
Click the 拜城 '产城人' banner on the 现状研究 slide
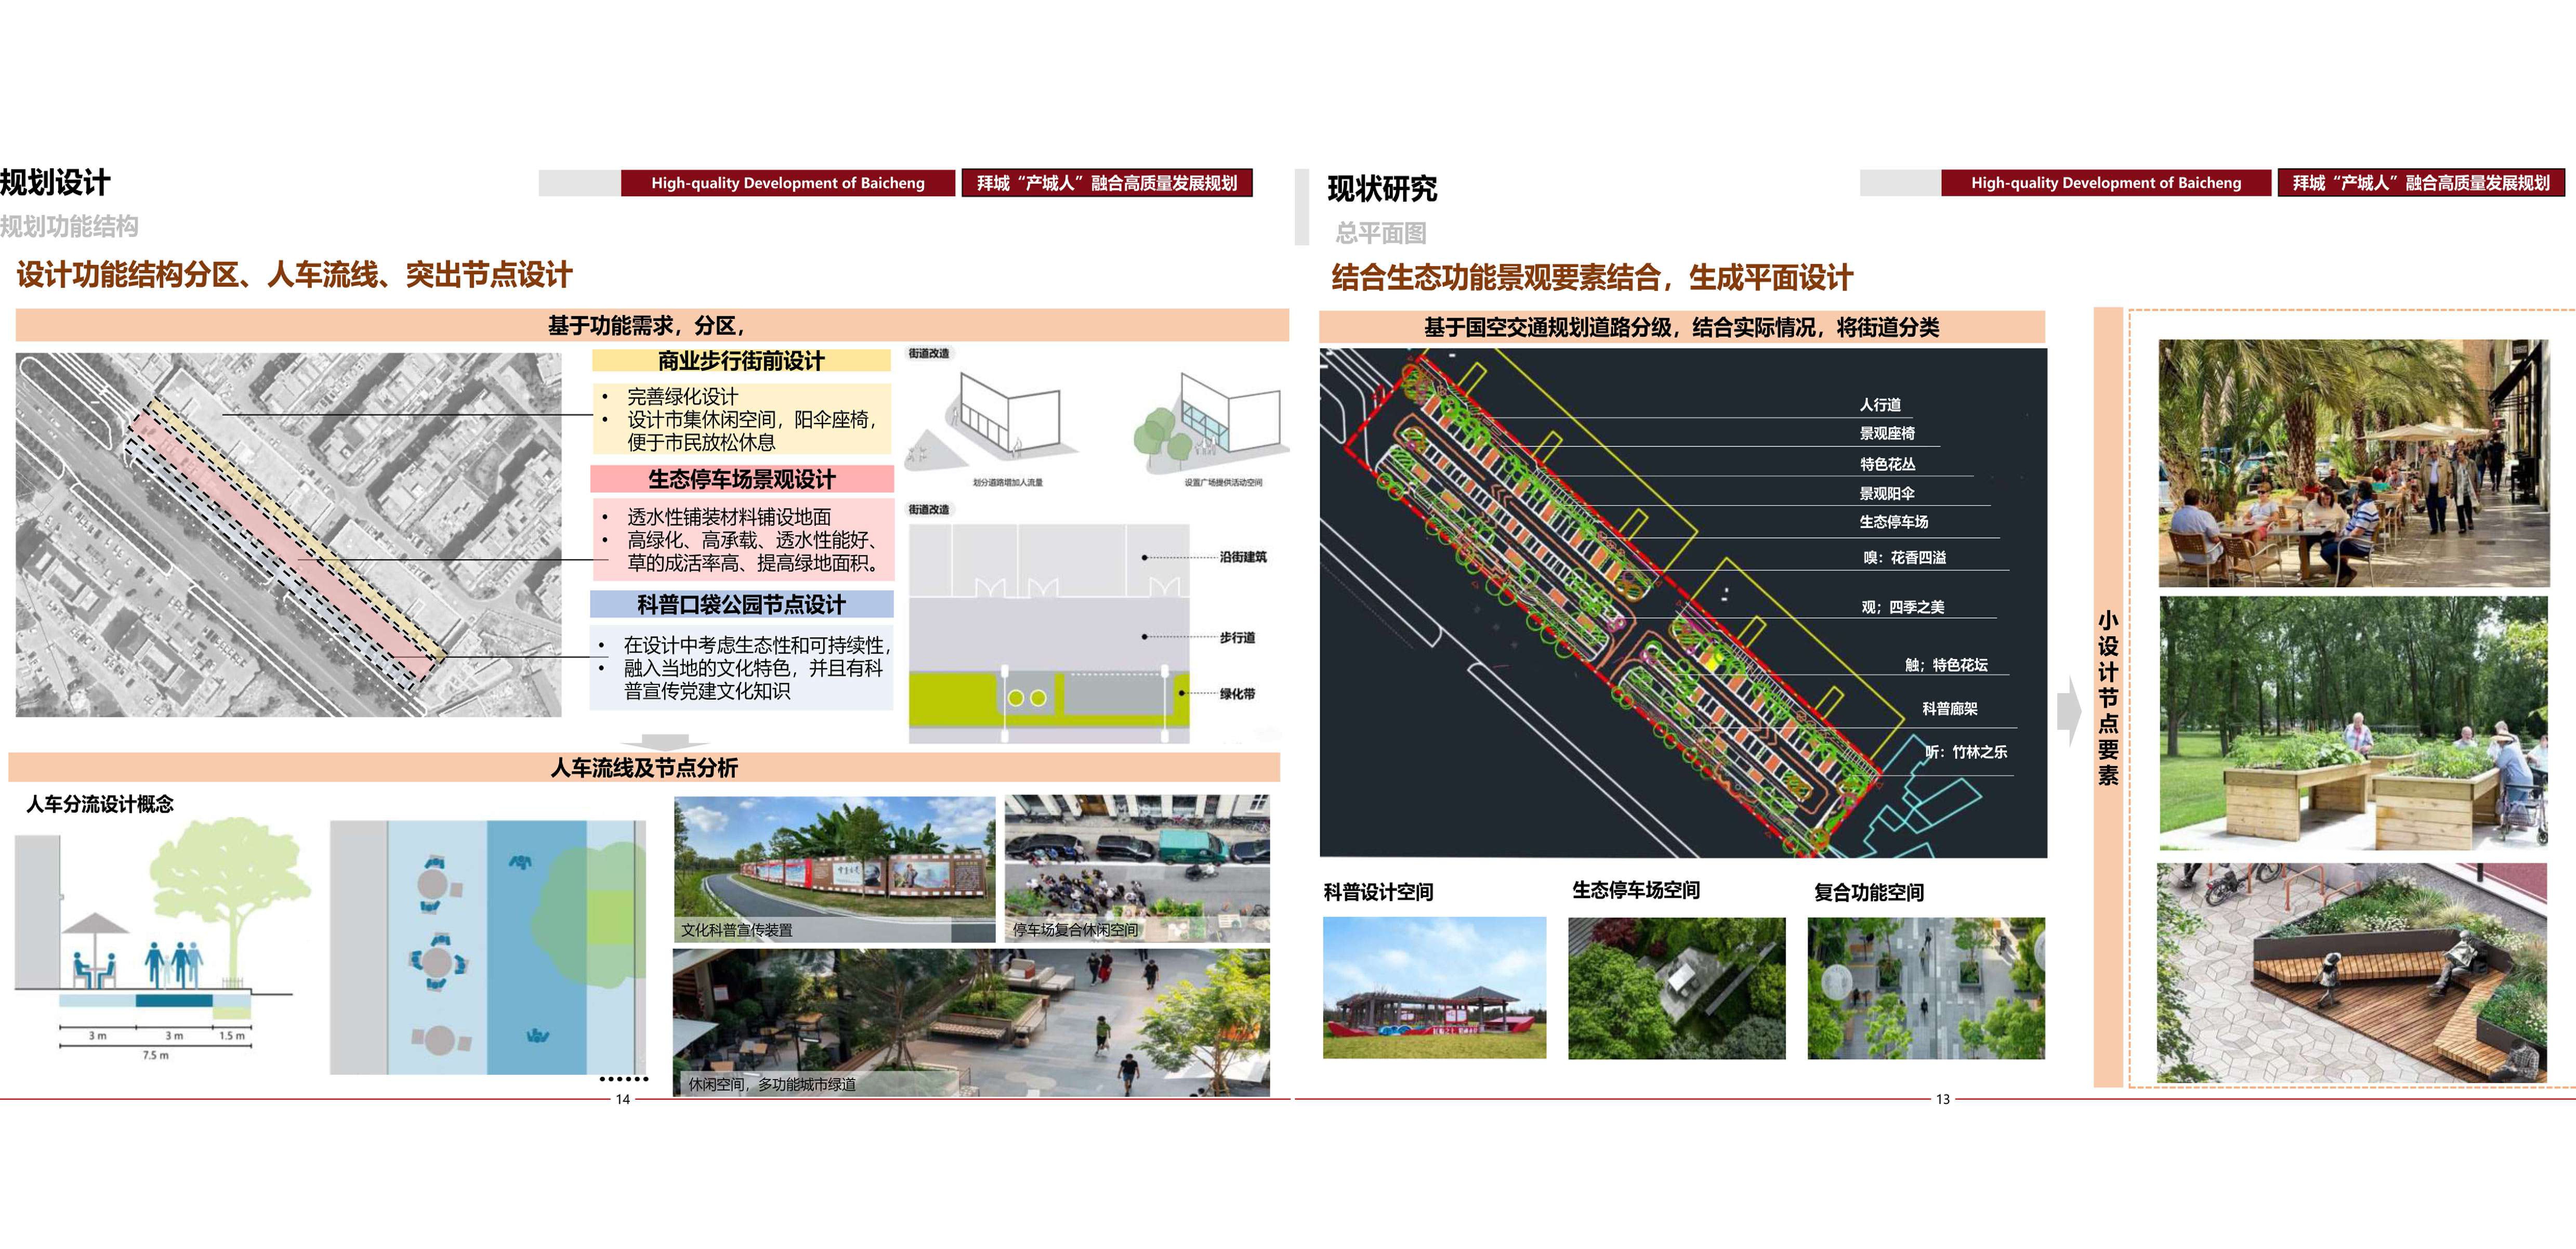point(2421,183)
